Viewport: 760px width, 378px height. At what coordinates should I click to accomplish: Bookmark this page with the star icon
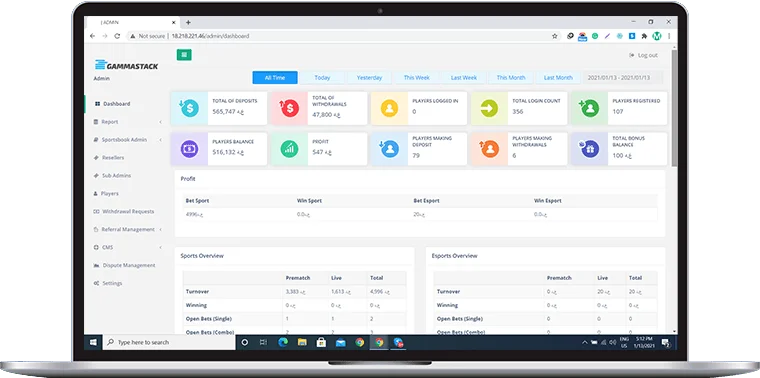click(554, 36)
